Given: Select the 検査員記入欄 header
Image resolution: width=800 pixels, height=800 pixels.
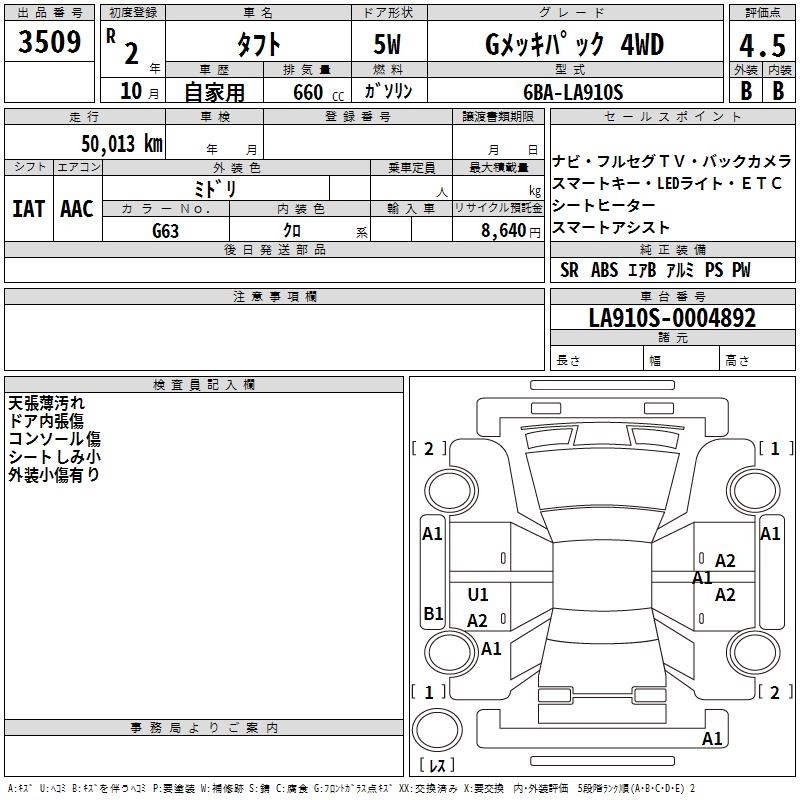Looking at the screenshot, I should click(204, 385).
